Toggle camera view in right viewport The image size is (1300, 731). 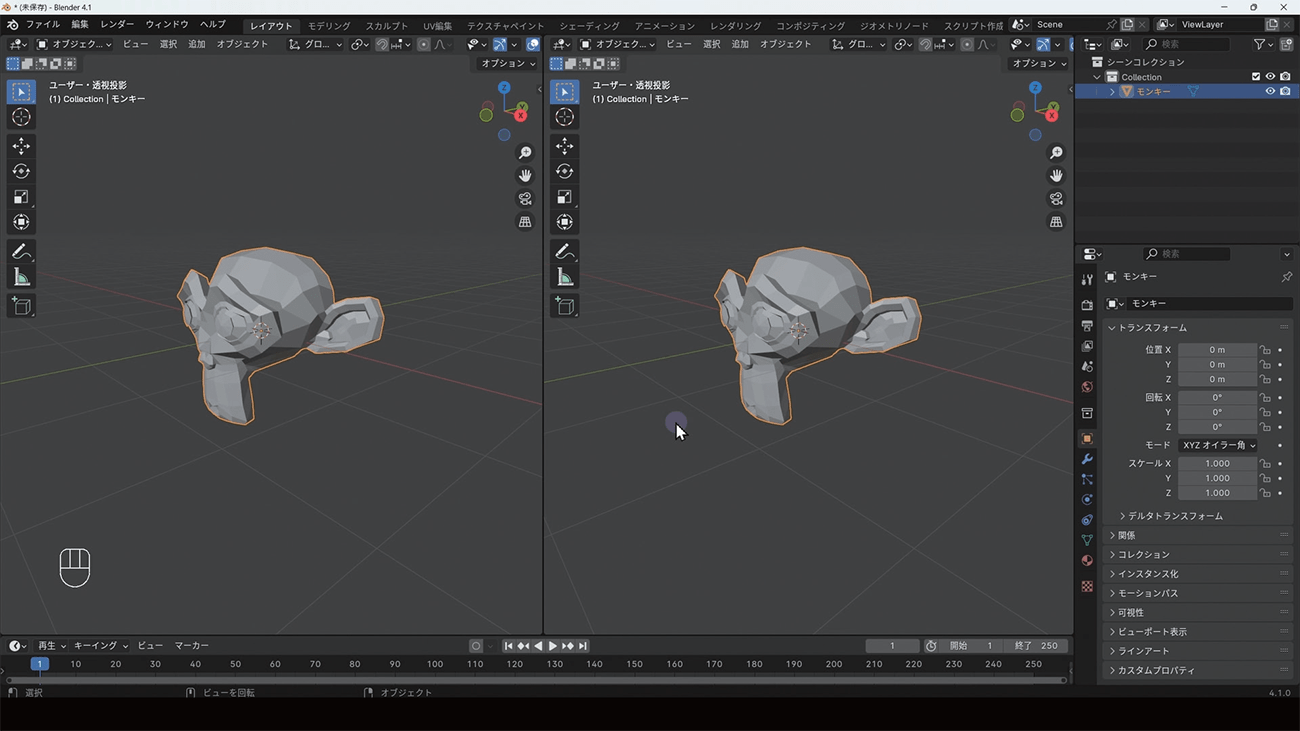click(x=1056, y=199)
